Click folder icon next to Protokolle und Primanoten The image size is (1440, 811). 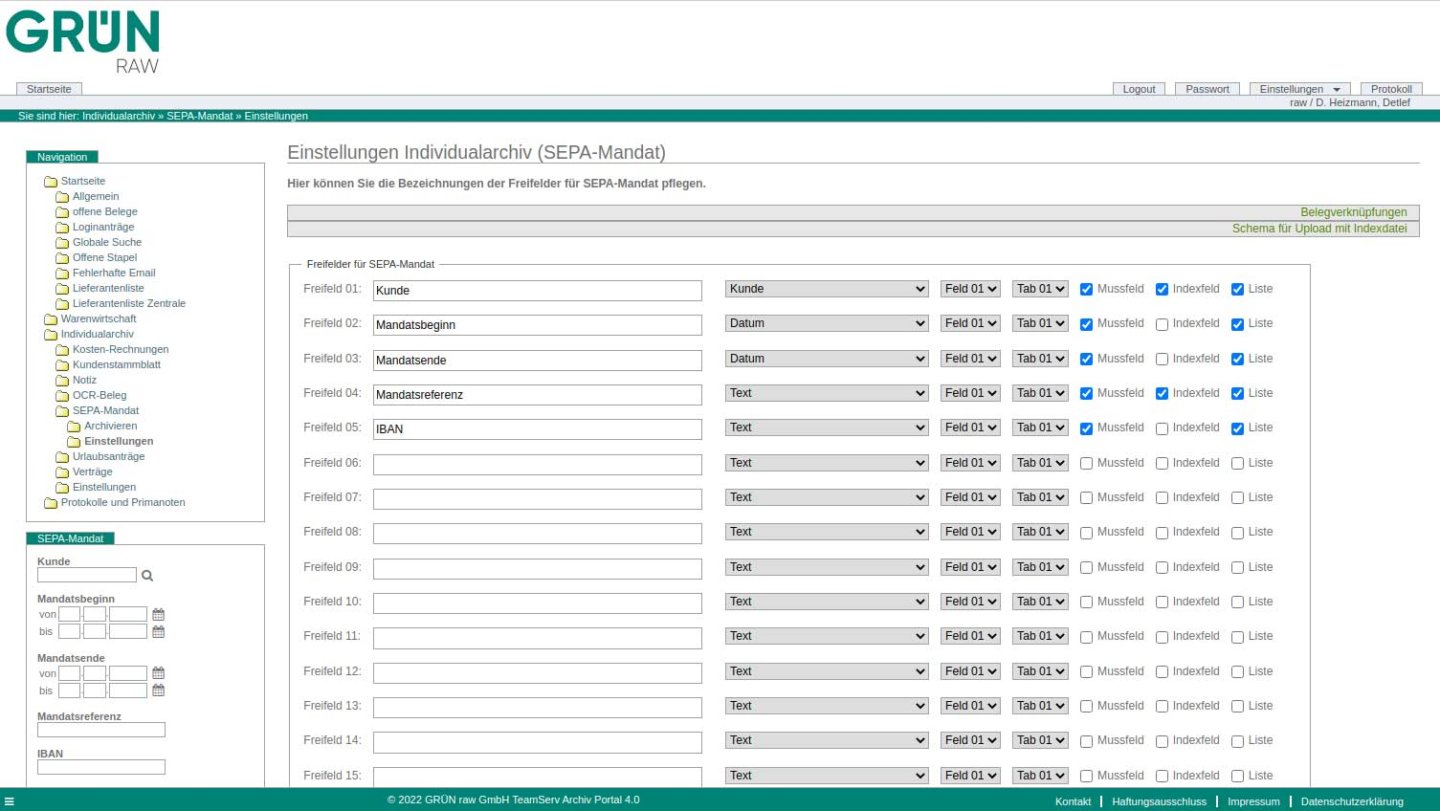(50, 503)
